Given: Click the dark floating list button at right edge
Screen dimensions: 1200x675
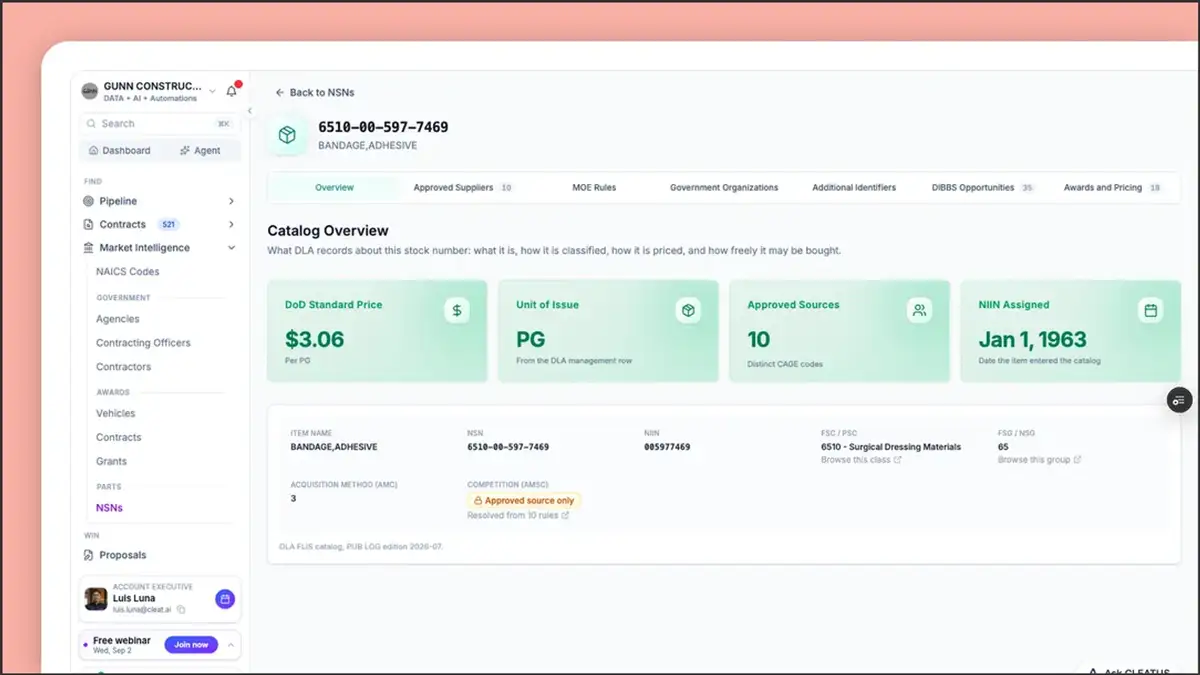Looking at the screenshot, I should pyautogui.click(x=1179, y=400).
